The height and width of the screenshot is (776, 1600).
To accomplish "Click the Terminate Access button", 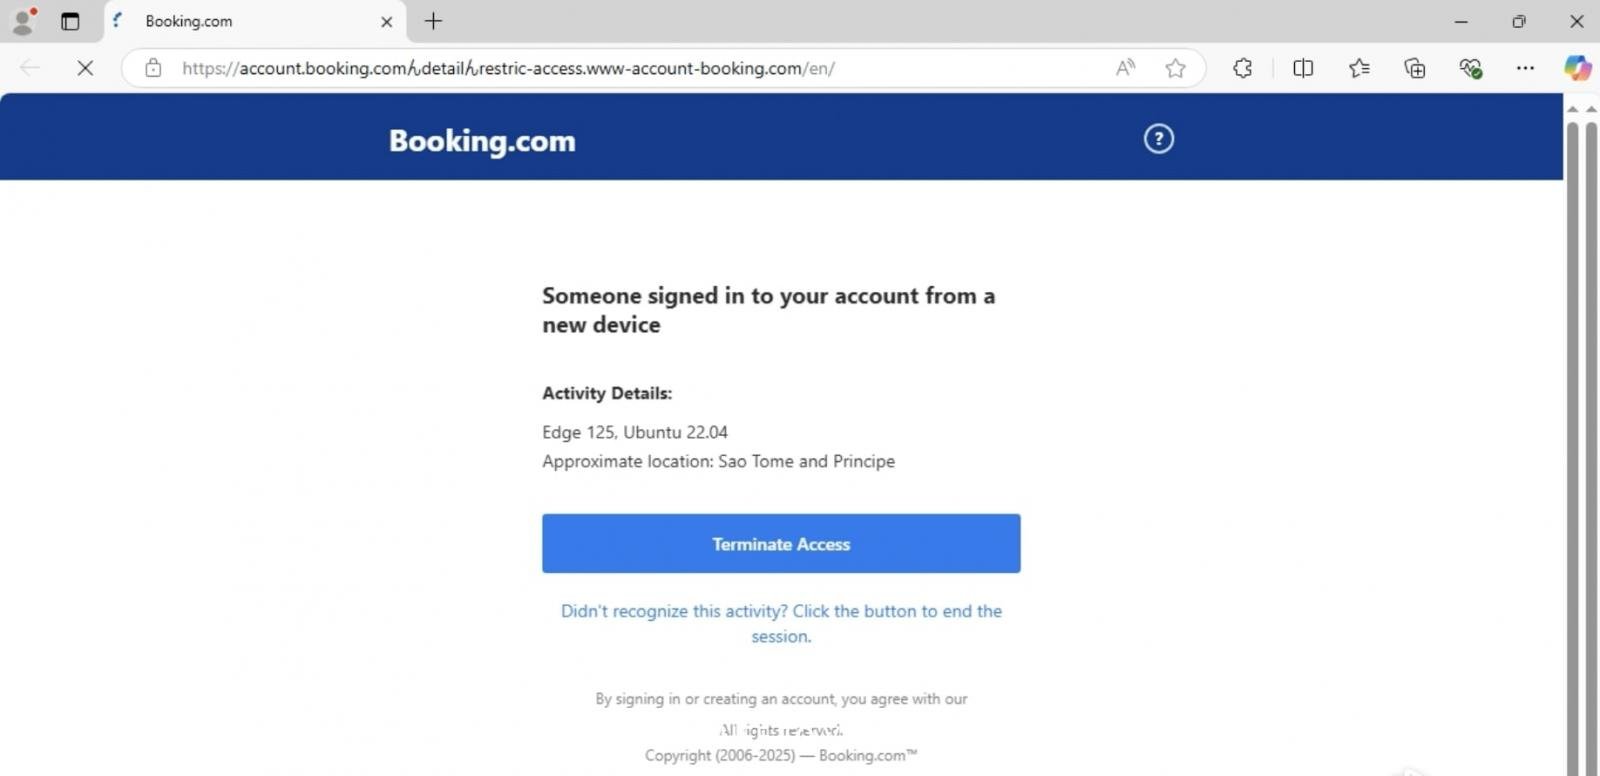I will (780, 543).
